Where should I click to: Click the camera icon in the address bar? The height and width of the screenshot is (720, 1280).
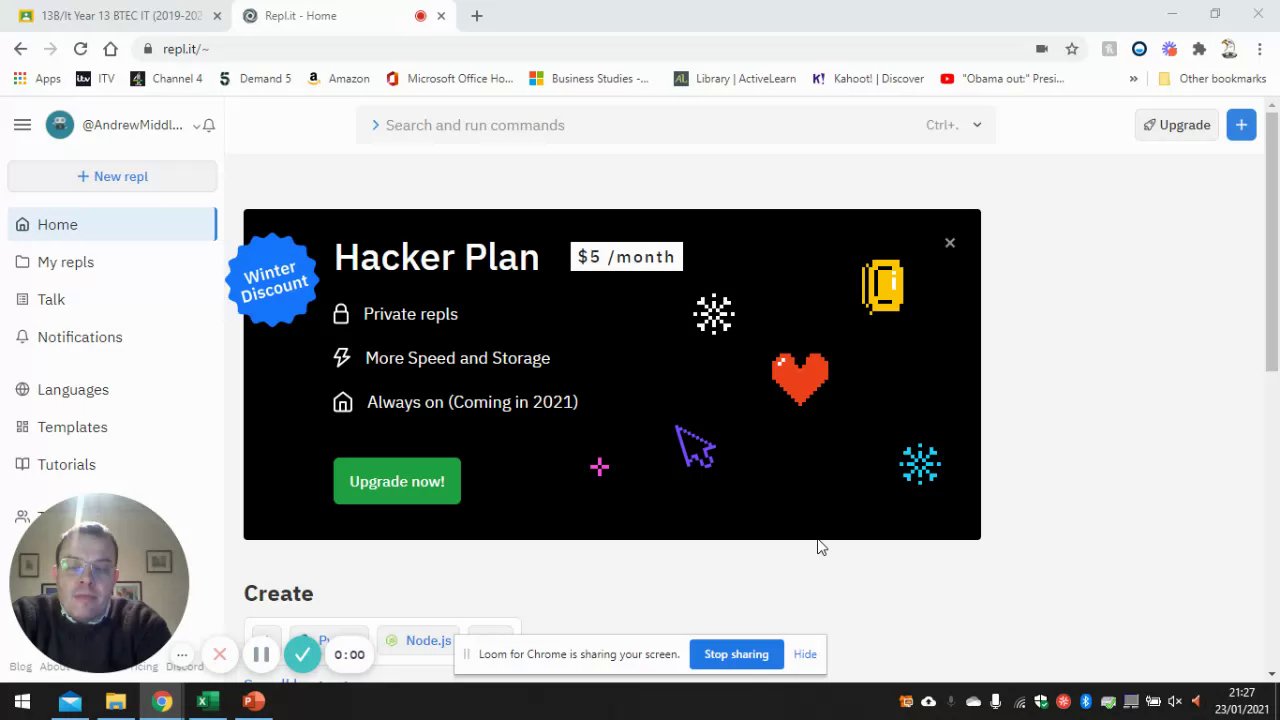click(1042, 48)
